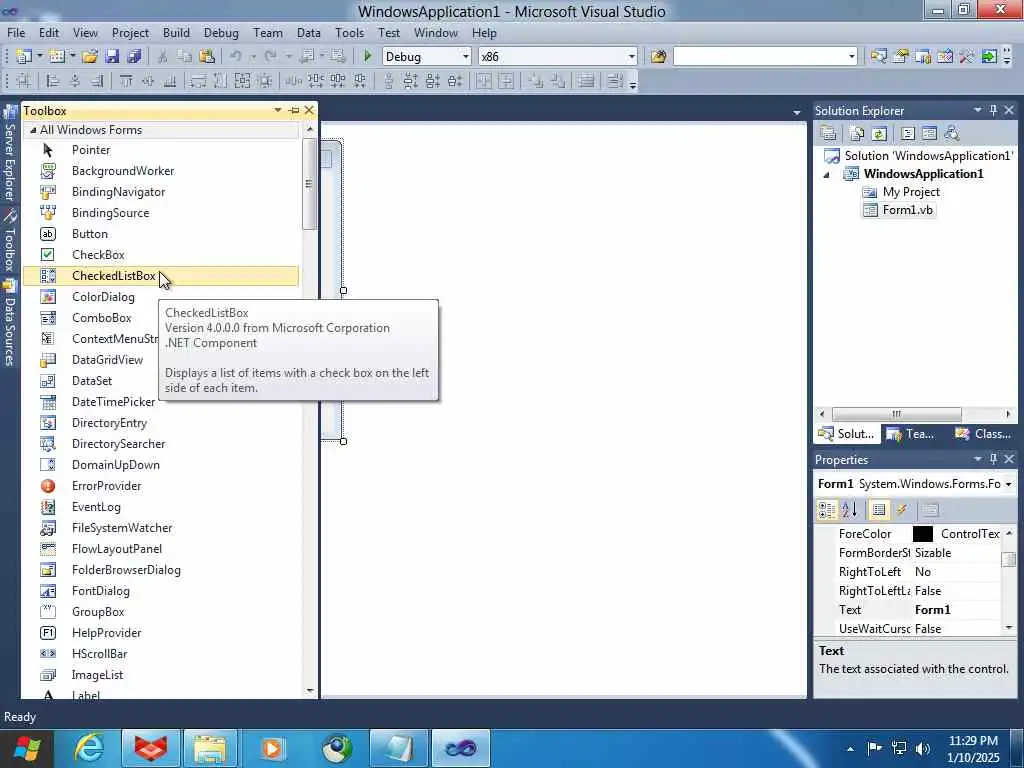Click the Align to Grid layout icon
Screen dimensions: 1024x768
24,81
